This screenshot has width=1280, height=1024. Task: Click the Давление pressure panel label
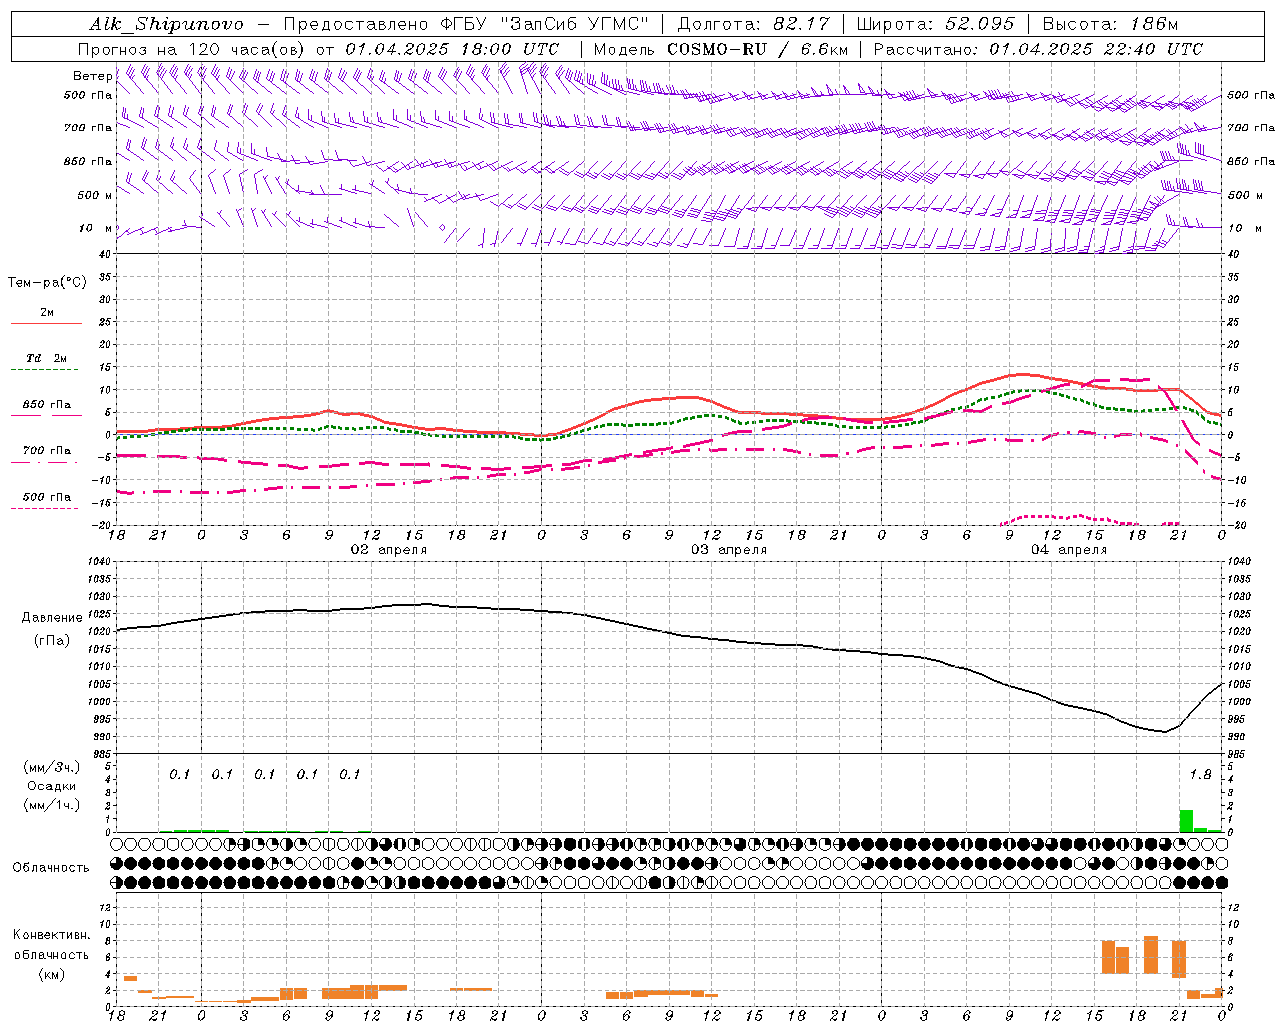click(x=51, y=618)
